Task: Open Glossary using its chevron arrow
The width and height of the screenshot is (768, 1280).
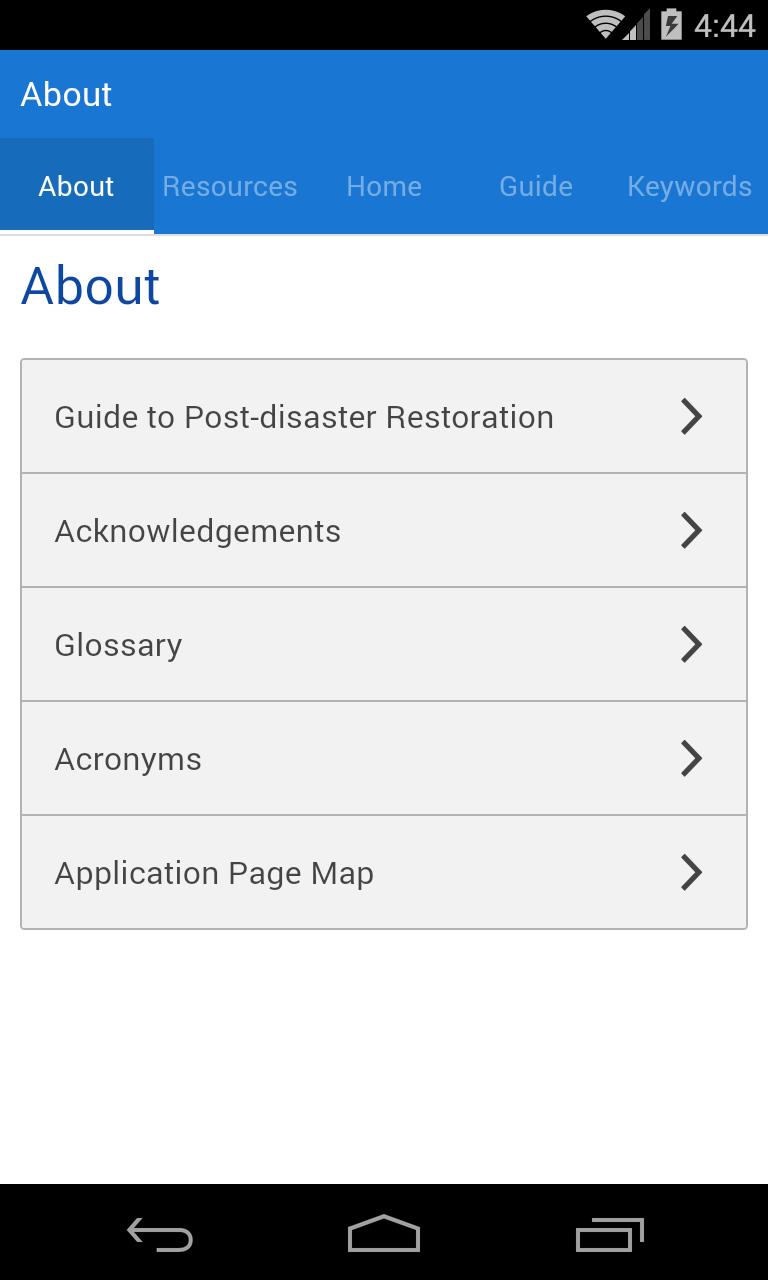Action: (691, 644)
